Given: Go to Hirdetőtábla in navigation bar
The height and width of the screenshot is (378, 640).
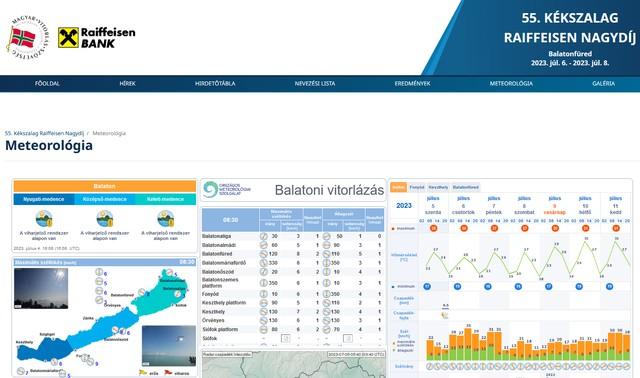Looking at the screenshot, I should pyautogui.click(x=215, y=83).
